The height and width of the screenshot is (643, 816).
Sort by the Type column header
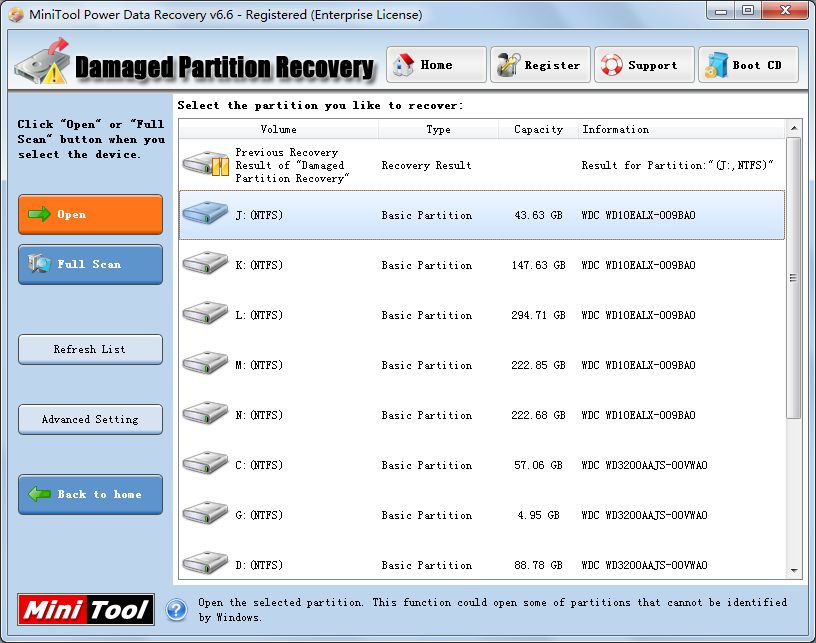click(438, 129)
